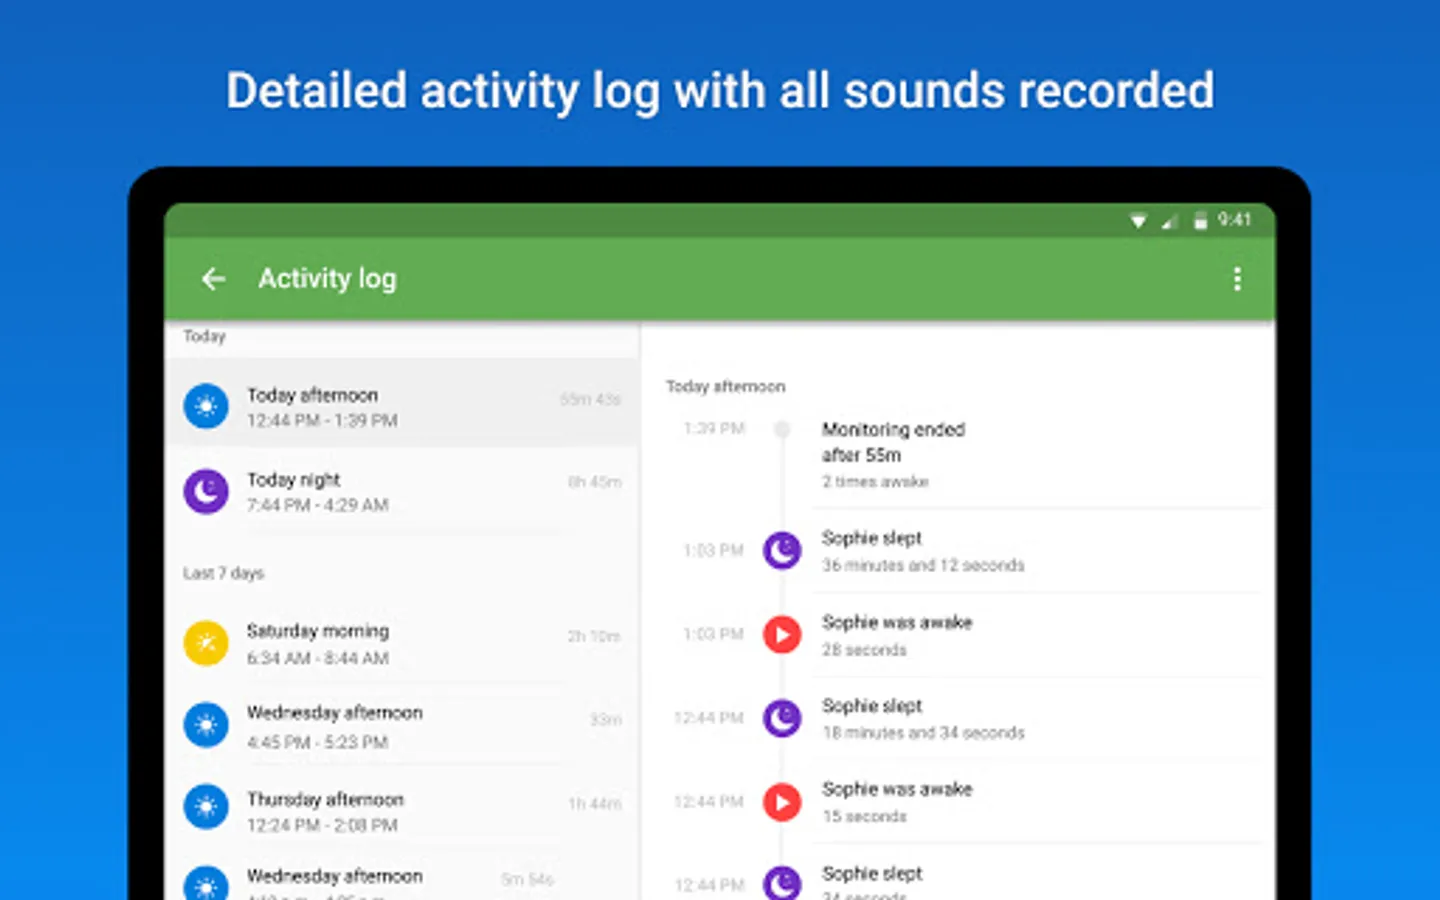The height and width of the screenshot is (900, 1440).
Task: Play the 28 seconds awake recording
Action: pyautogui.click(x=782, y=634)
